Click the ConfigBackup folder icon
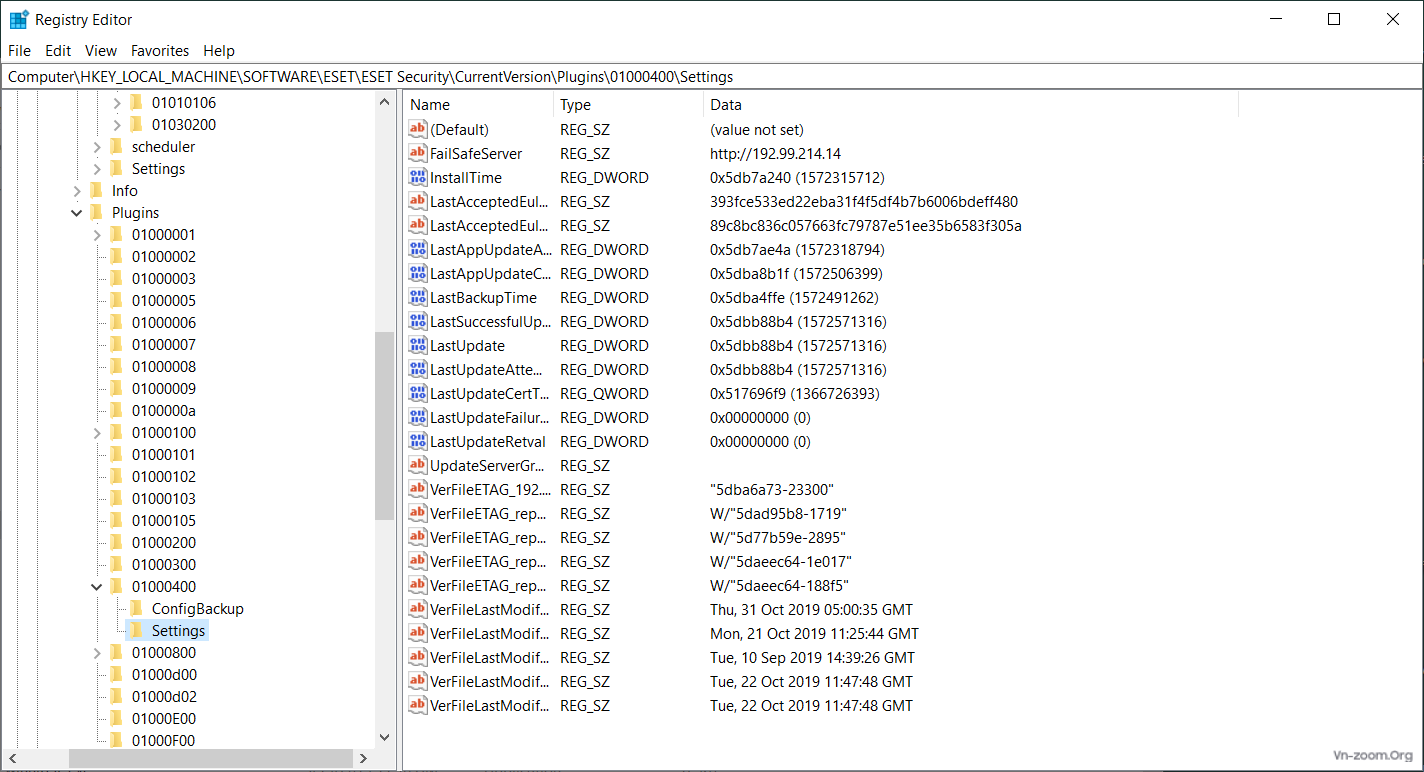Screen dimensions: 1424x772 [x=137, y=609]
